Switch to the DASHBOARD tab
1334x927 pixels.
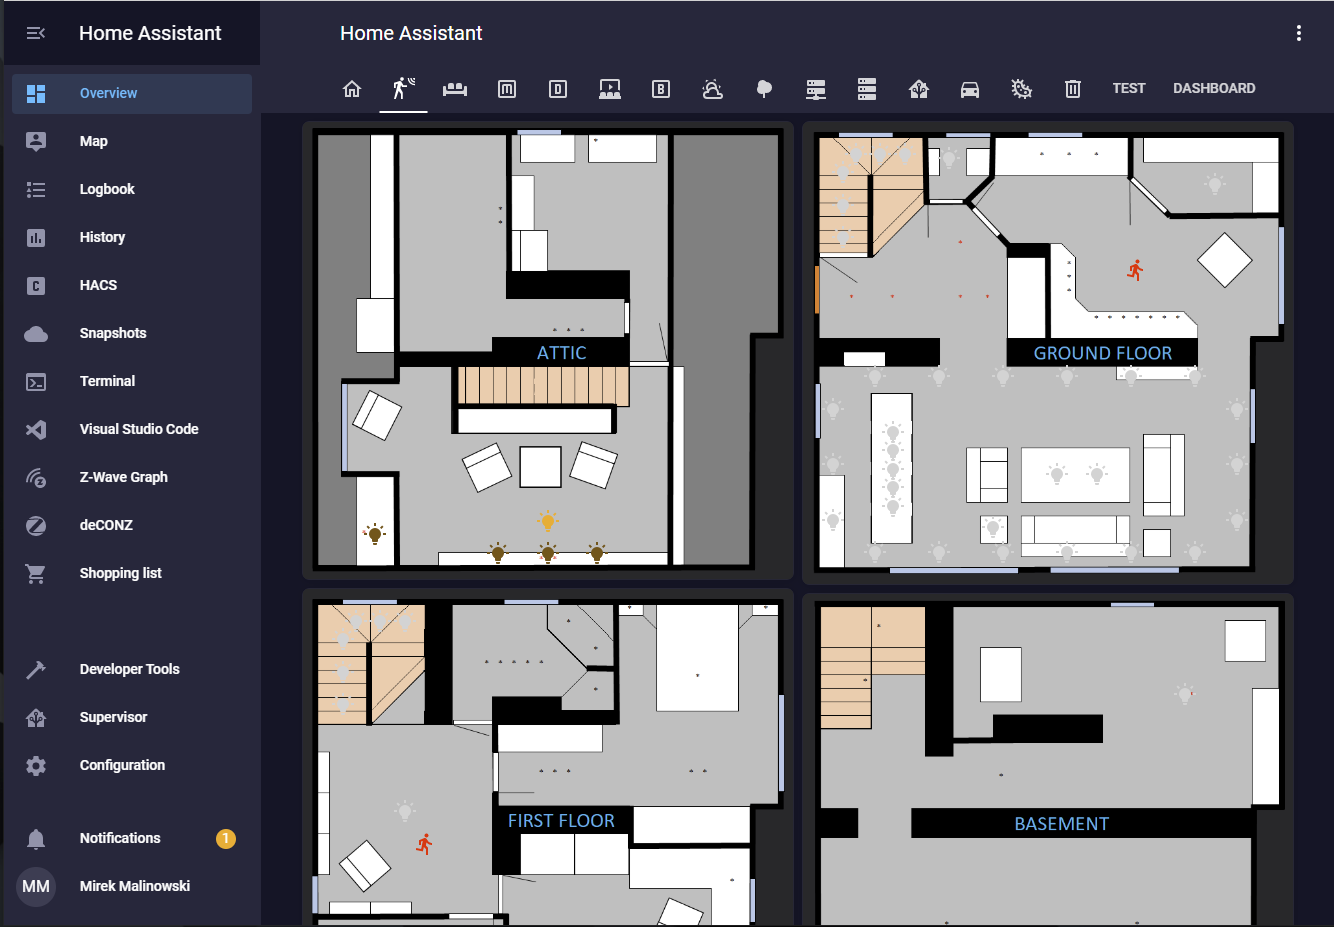point(1214,89)
